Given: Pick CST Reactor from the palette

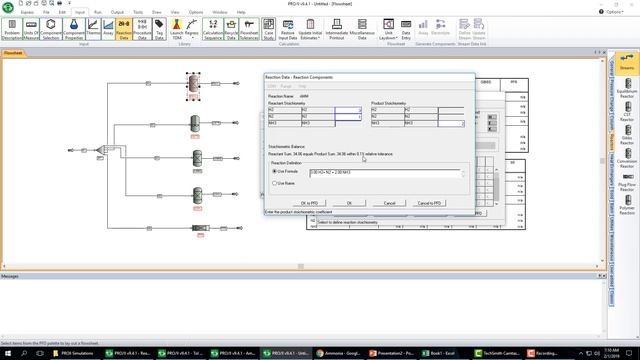Looking at the screenshot, I should 627,111.
